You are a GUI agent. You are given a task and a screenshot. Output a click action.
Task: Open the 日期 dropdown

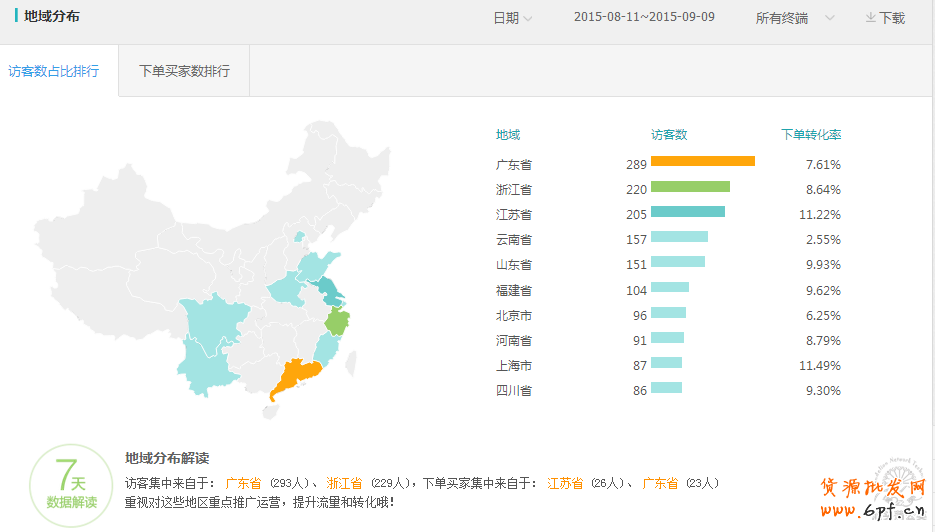pyautogui.click(x=512, y=18)
